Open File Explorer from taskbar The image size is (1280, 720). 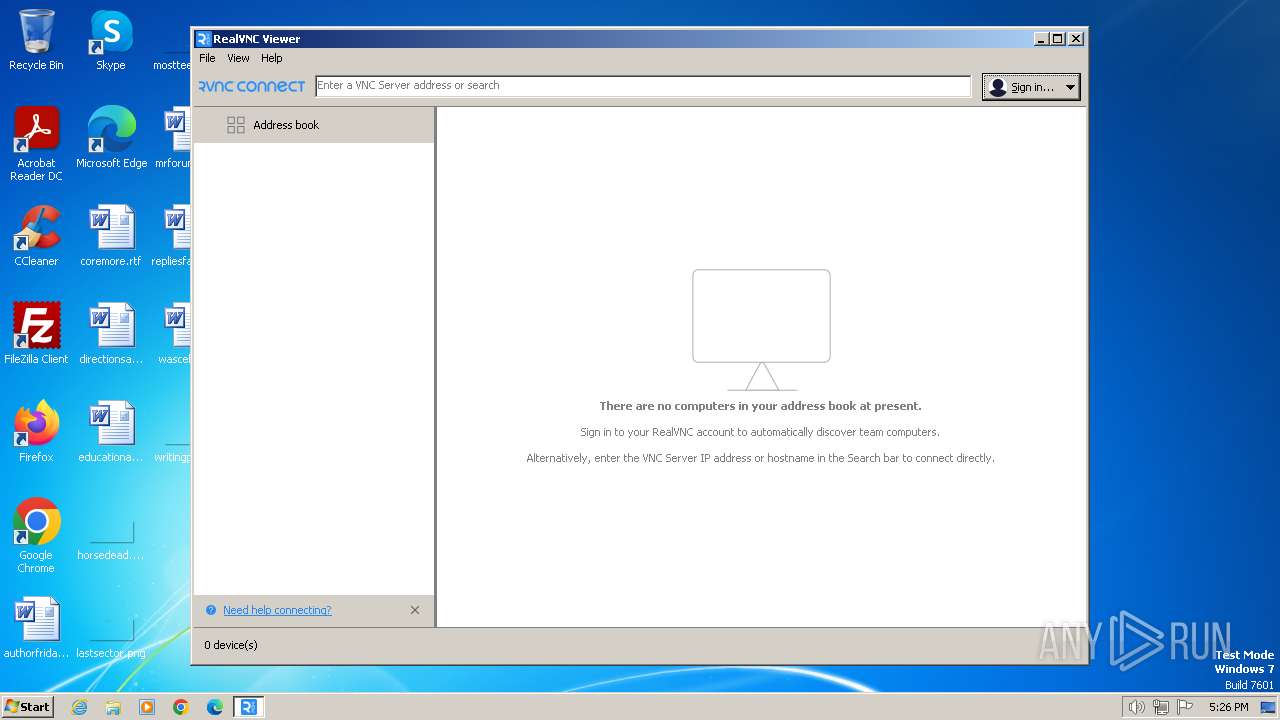pos(113,707)
